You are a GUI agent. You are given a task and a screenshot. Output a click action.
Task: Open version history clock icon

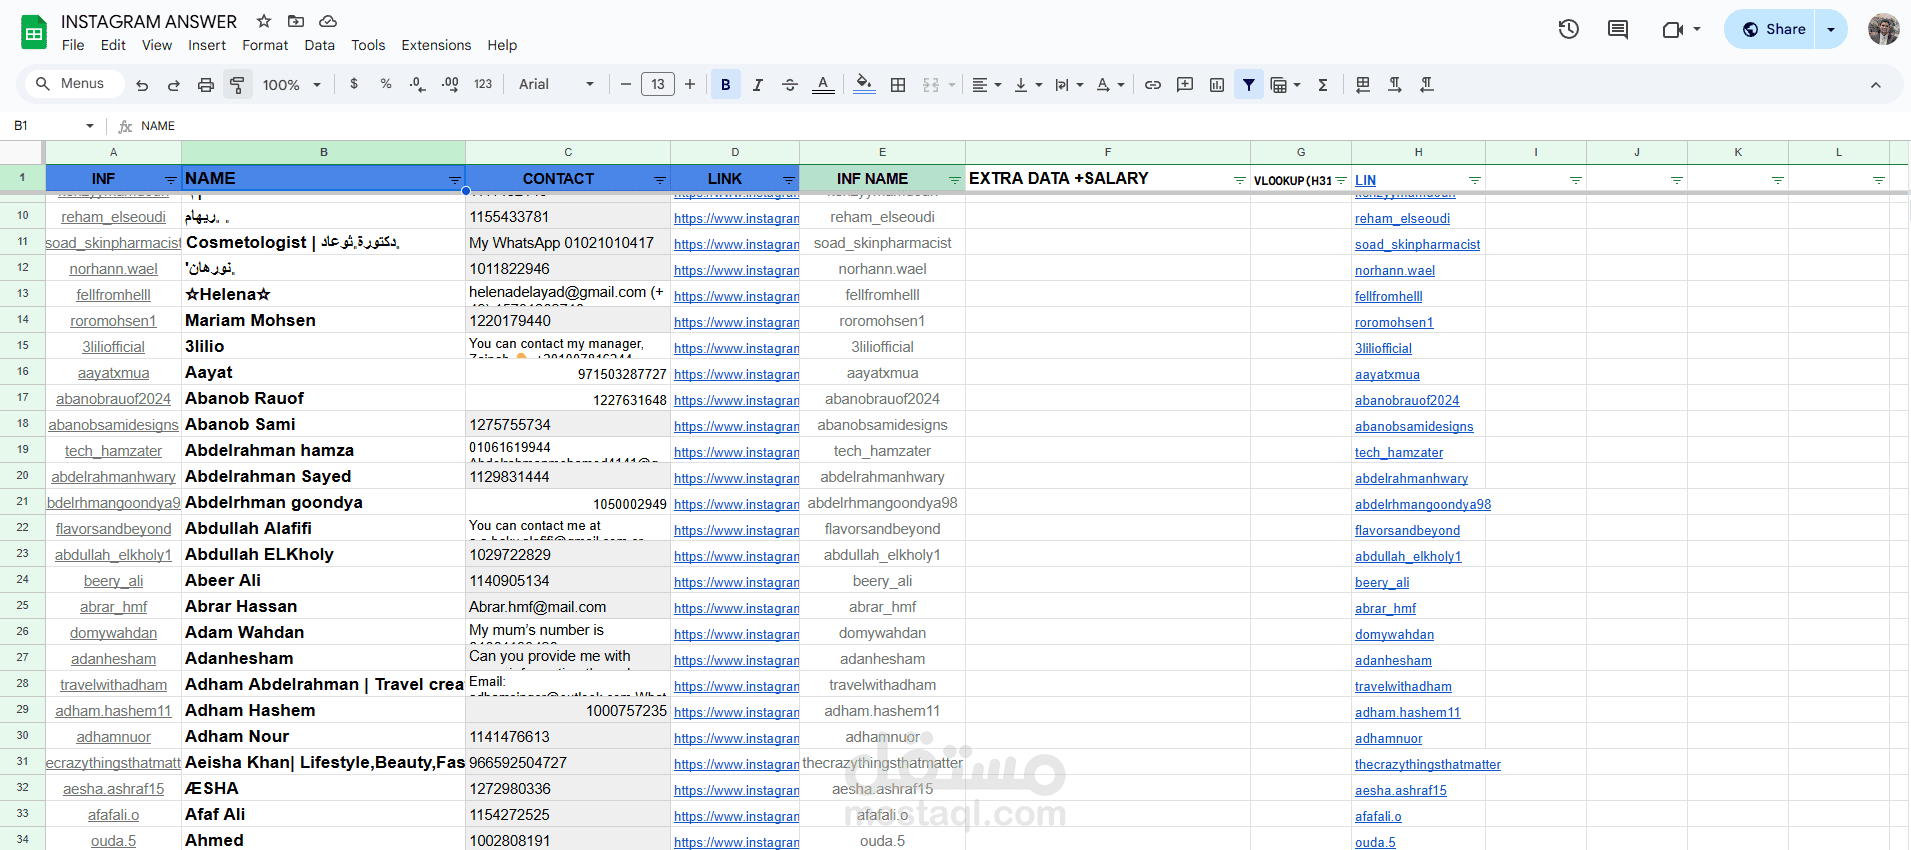(x=1569, y=29)
